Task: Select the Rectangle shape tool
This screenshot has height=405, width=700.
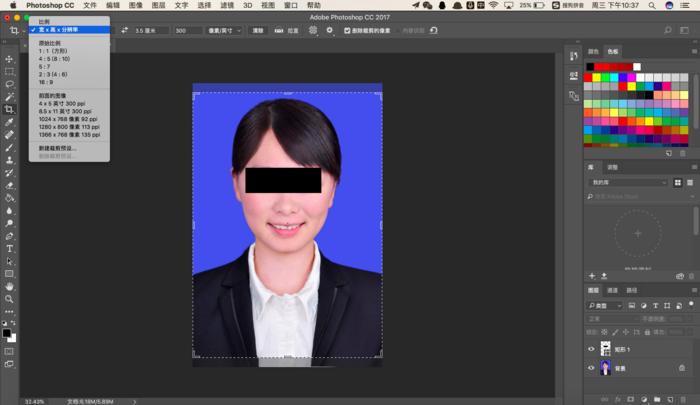Action: [9, 274]
